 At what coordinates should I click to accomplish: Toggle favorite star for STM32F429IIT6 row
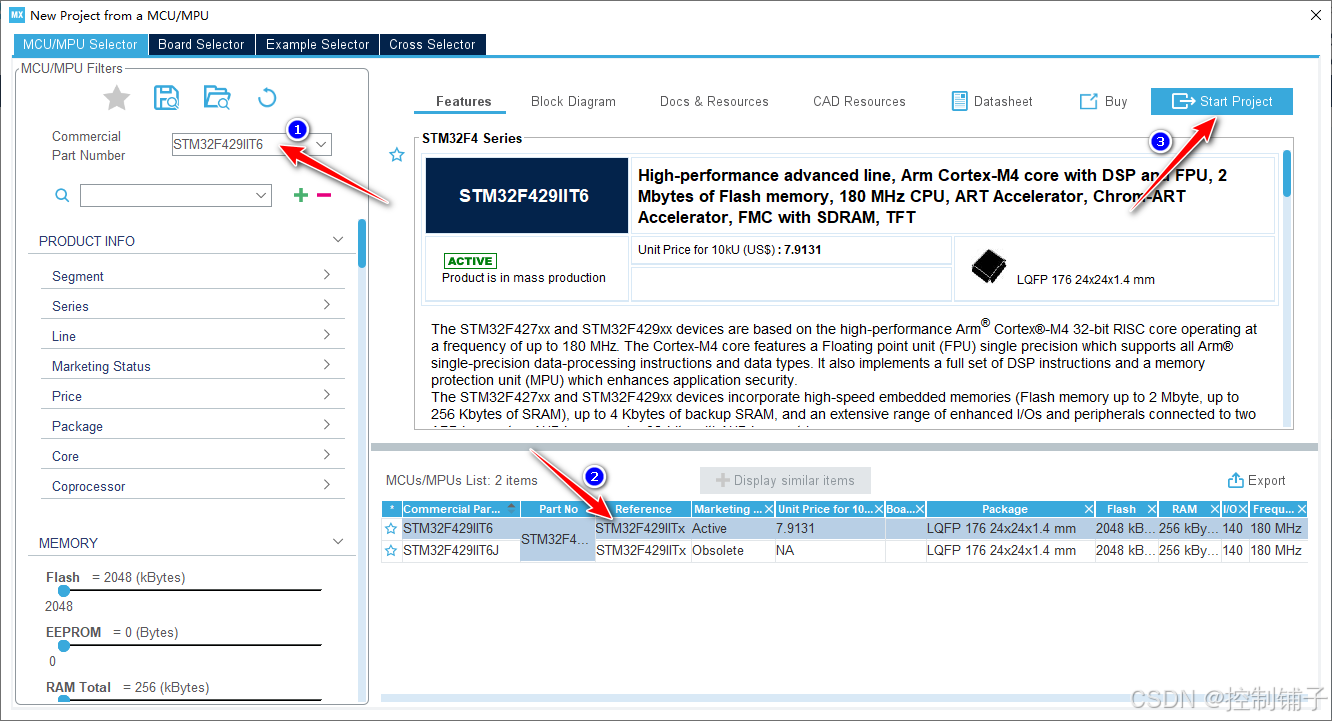[391, 529]
